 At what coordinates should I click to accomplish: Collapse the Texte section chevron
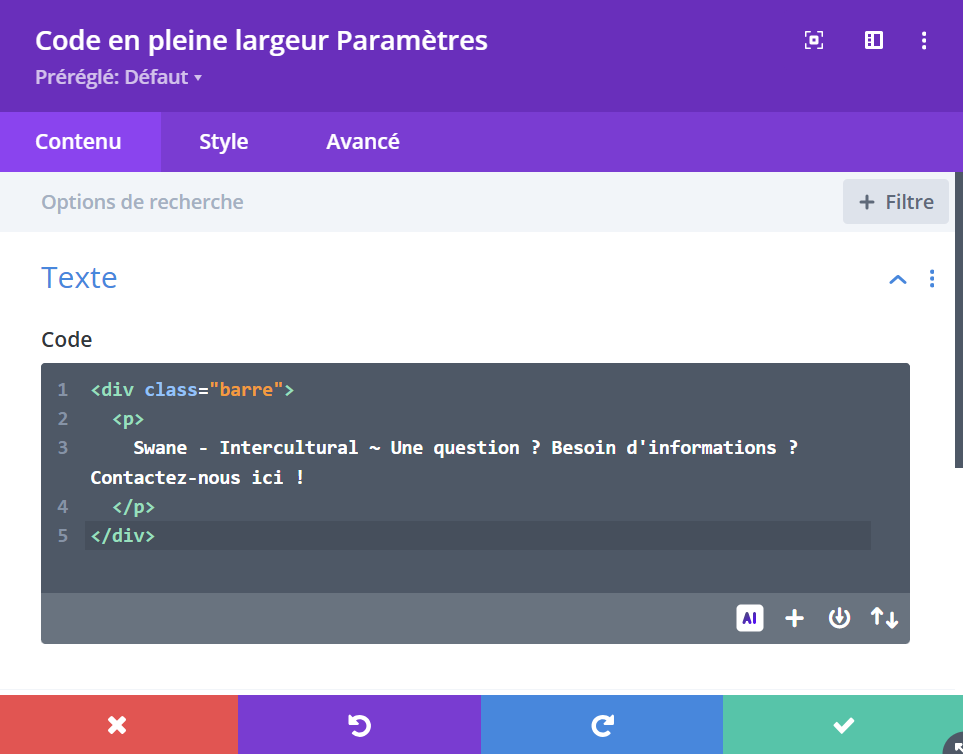(x=898, y=279)
